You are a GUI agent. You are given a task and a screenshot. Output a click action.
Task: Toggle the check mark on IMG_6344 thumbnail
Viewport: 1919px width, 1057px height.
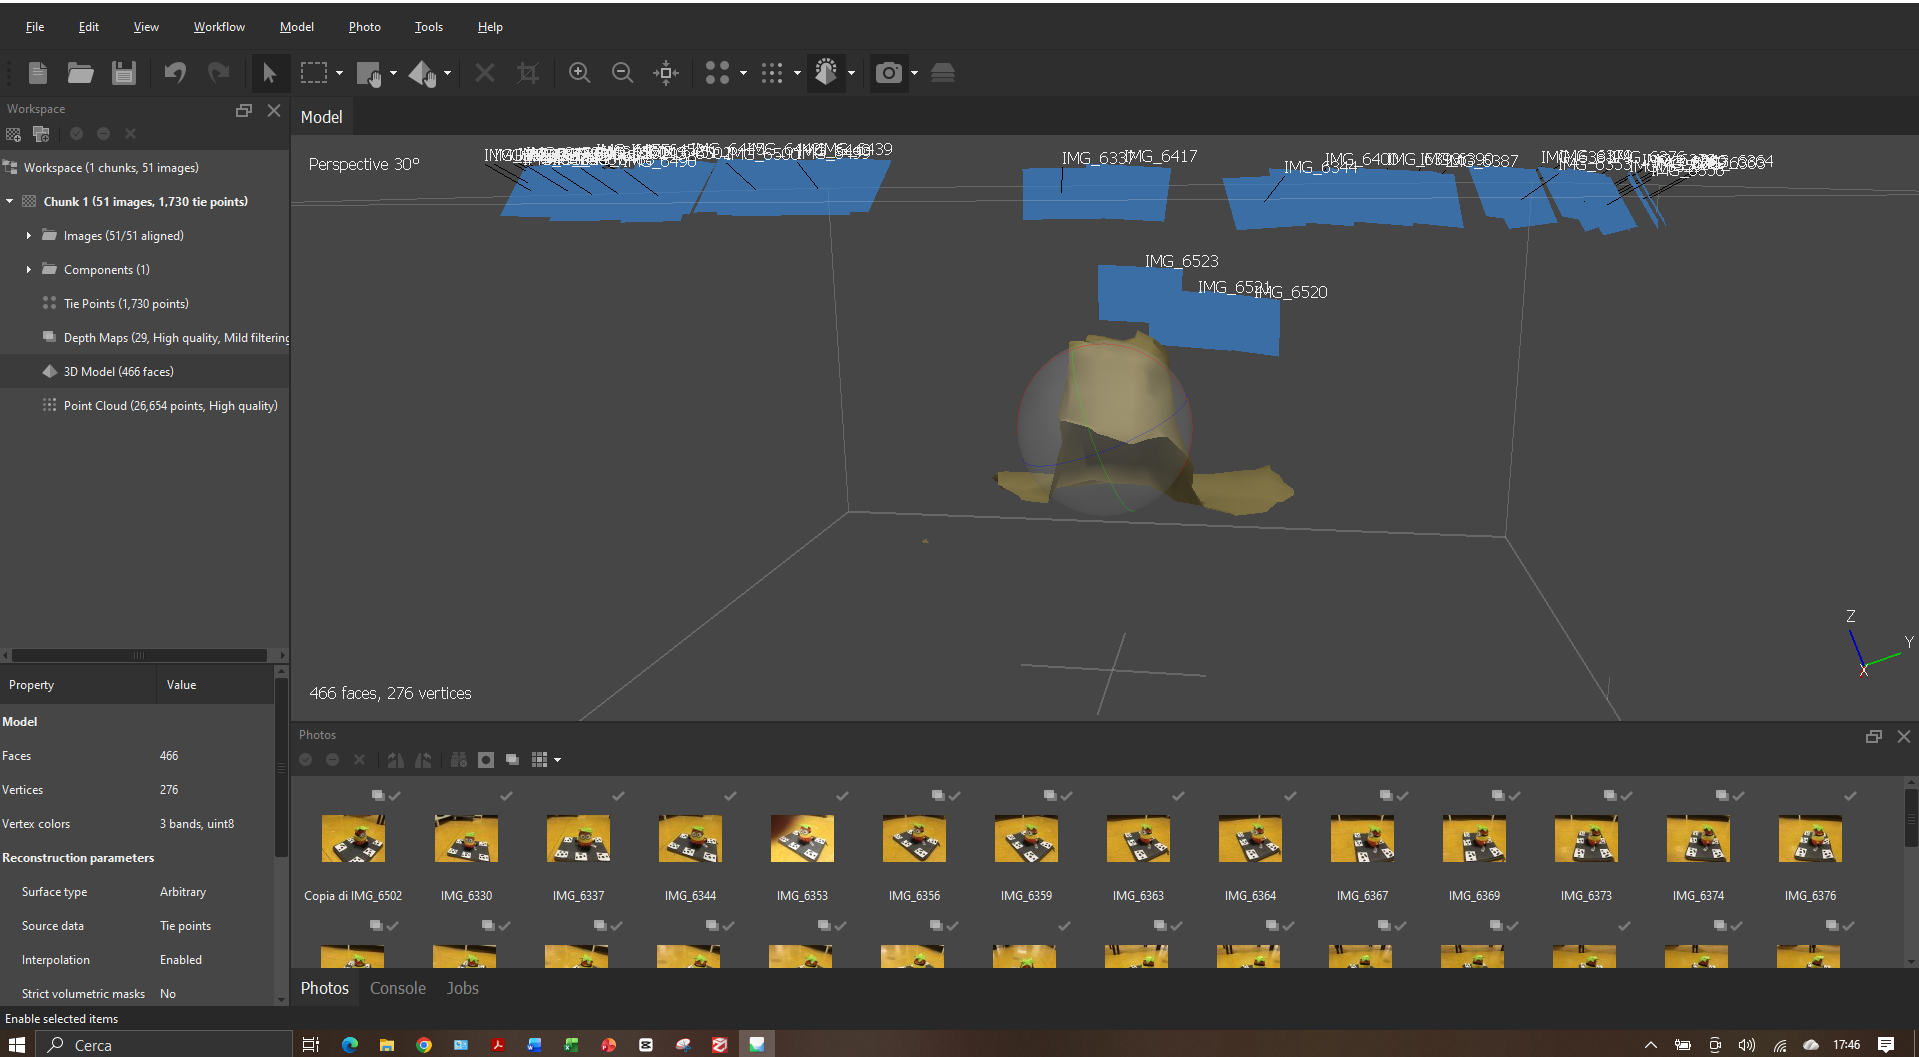(729, 795)
